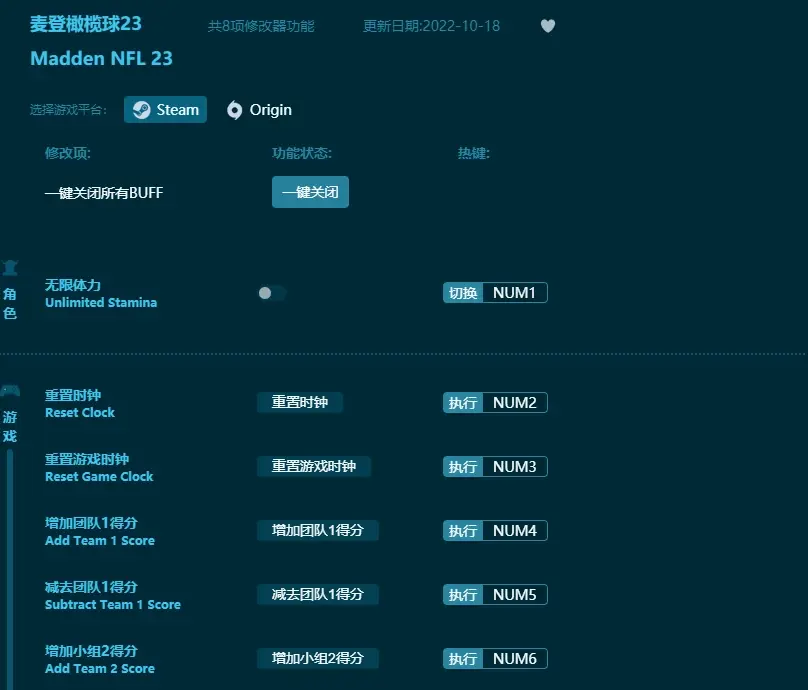Click the gamepad icon above 游戏 label
The height and width of the screenshot is (690, 808).
pyautogui.click(x=10, y=390)
